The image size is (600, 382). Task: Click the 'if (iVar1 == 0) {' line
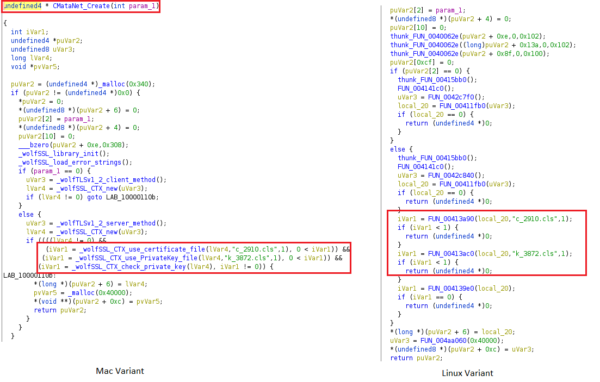(430, 297)
